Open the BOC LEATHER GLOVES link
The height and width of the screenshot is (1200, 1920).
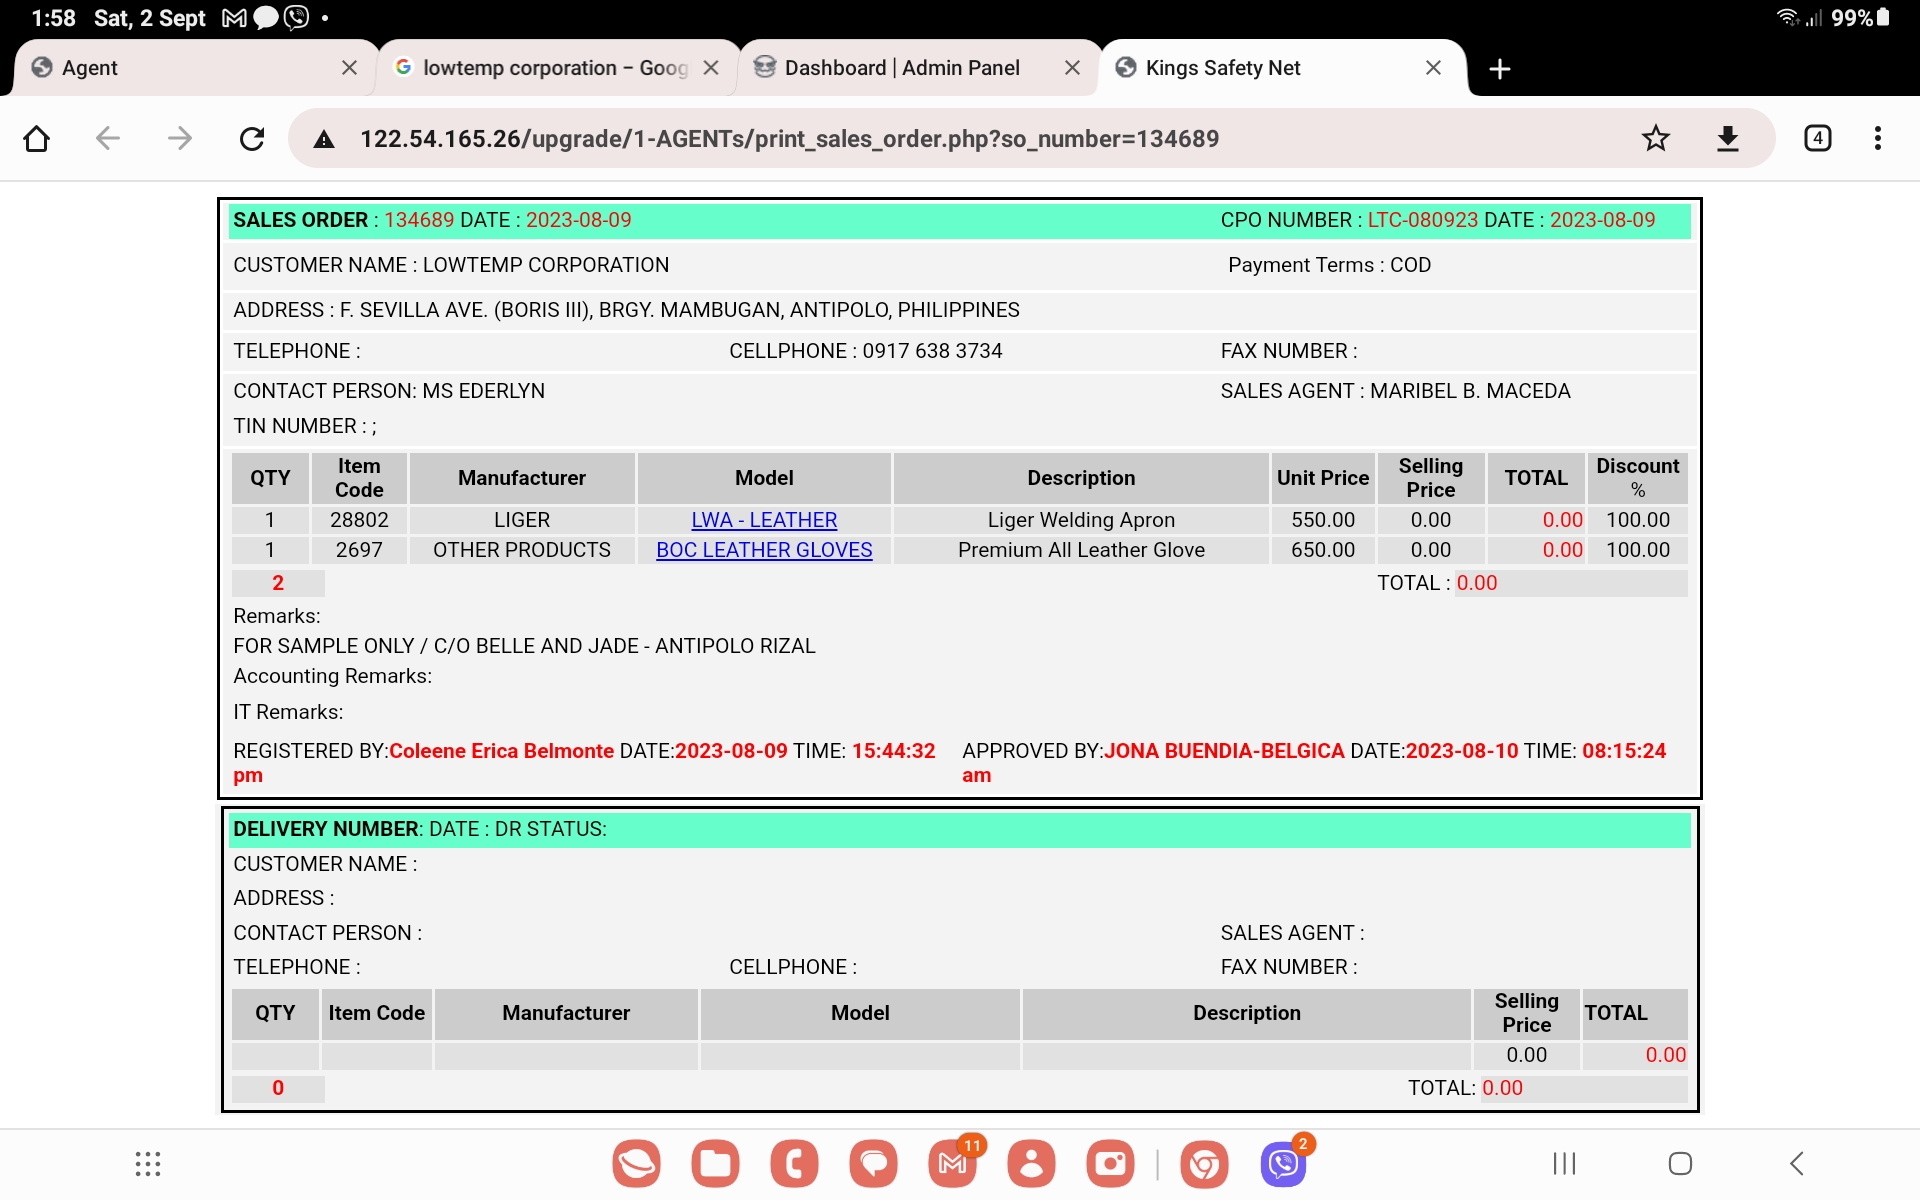click(764, 550)
